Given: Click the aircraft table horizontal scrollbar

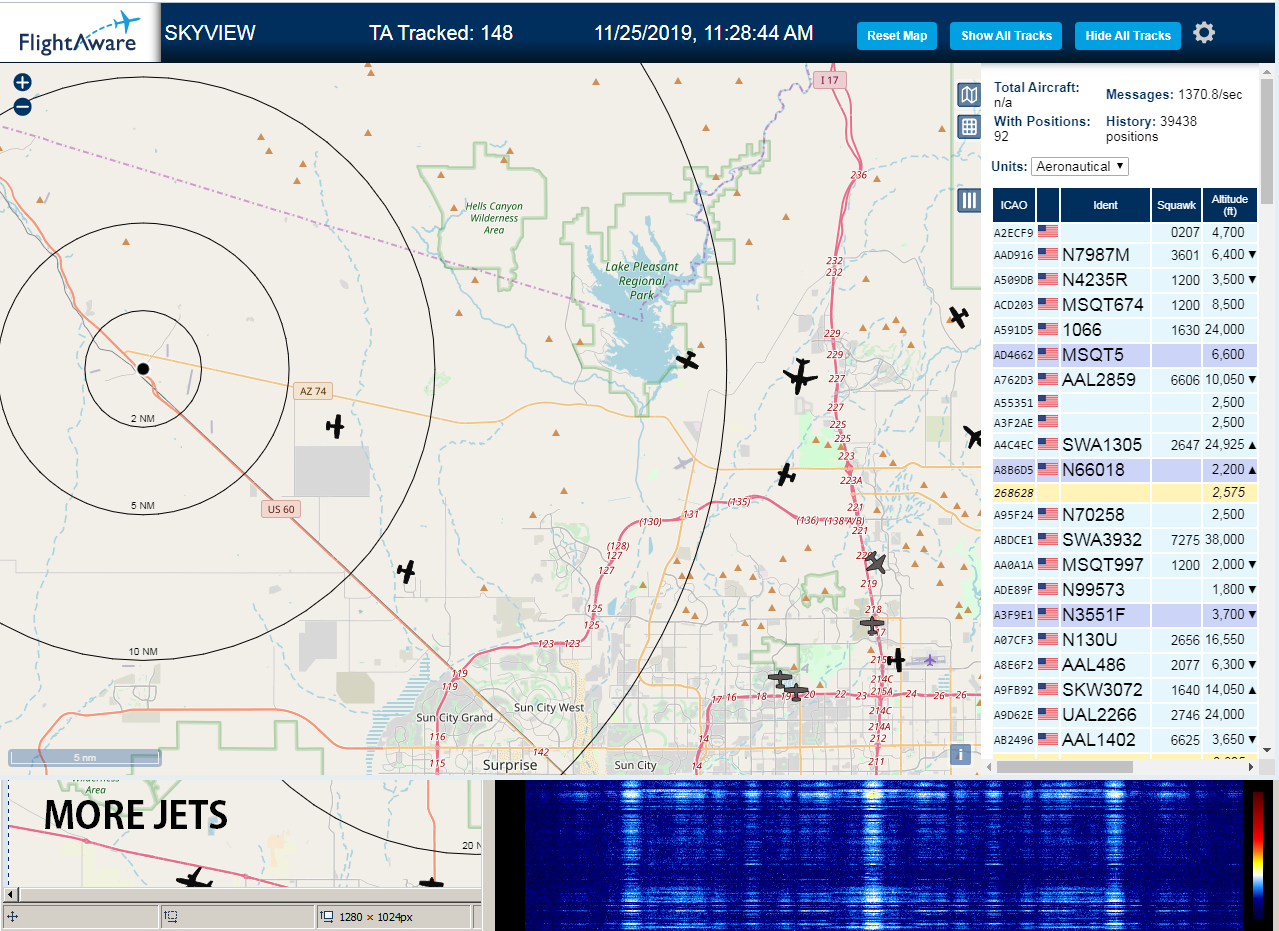Looking at the screenshot, I should pos(1063,766).
